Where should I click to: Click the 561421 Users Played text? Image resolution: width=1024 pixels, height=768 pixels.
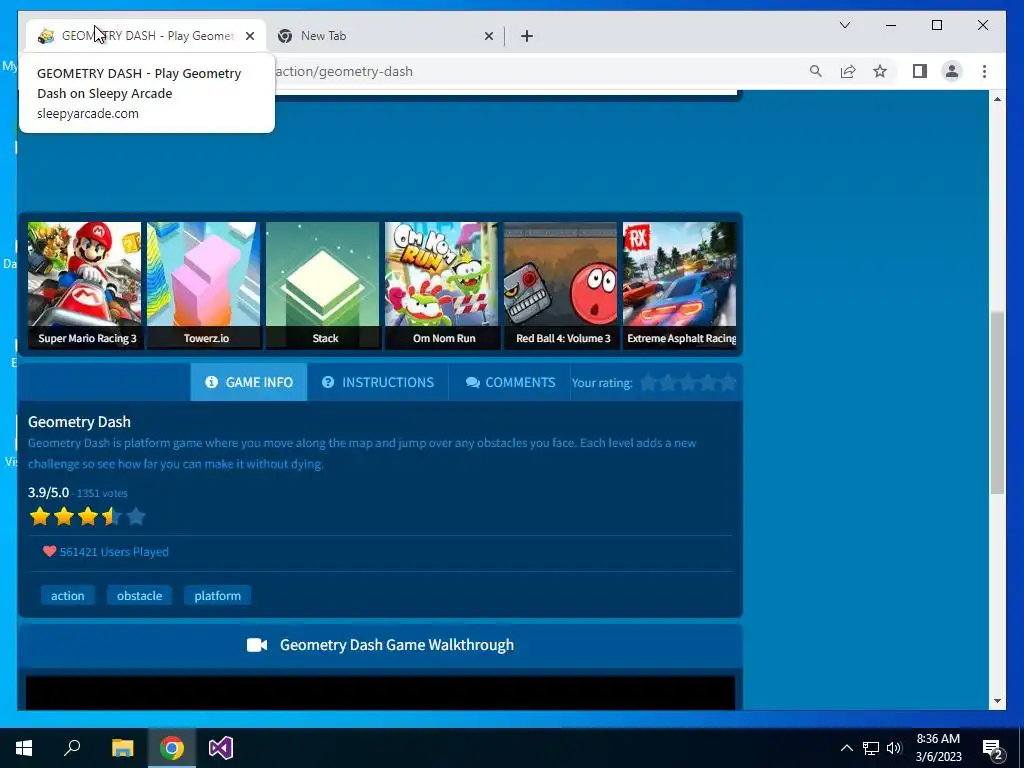(x=114, y=552)
